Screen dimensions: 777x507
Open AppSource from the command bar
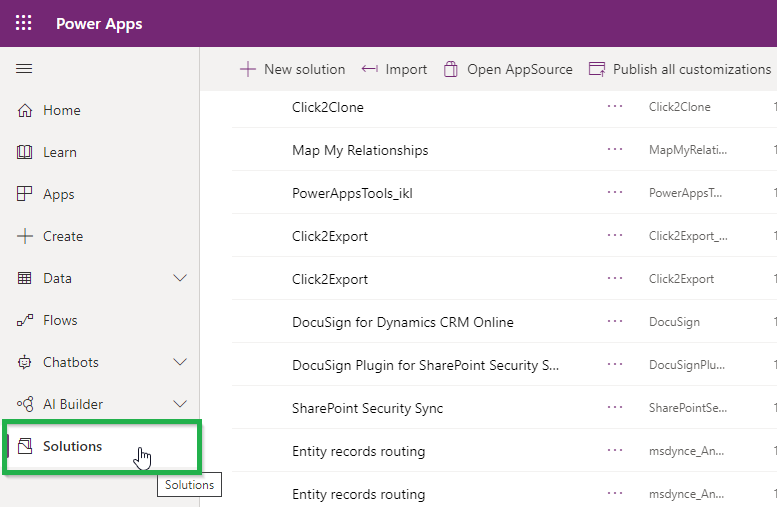(x=508, y=69)
